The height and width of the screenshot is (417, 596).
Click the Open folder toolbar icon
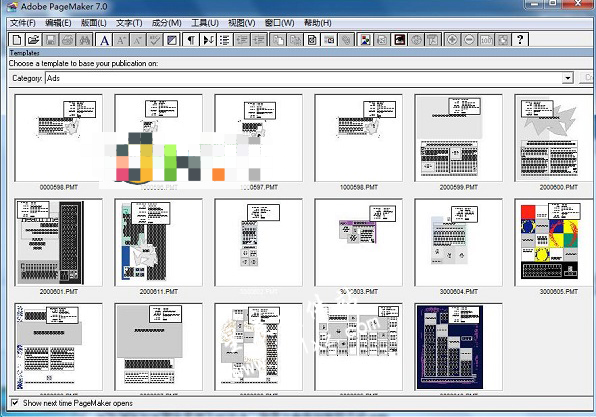[33, 40]
